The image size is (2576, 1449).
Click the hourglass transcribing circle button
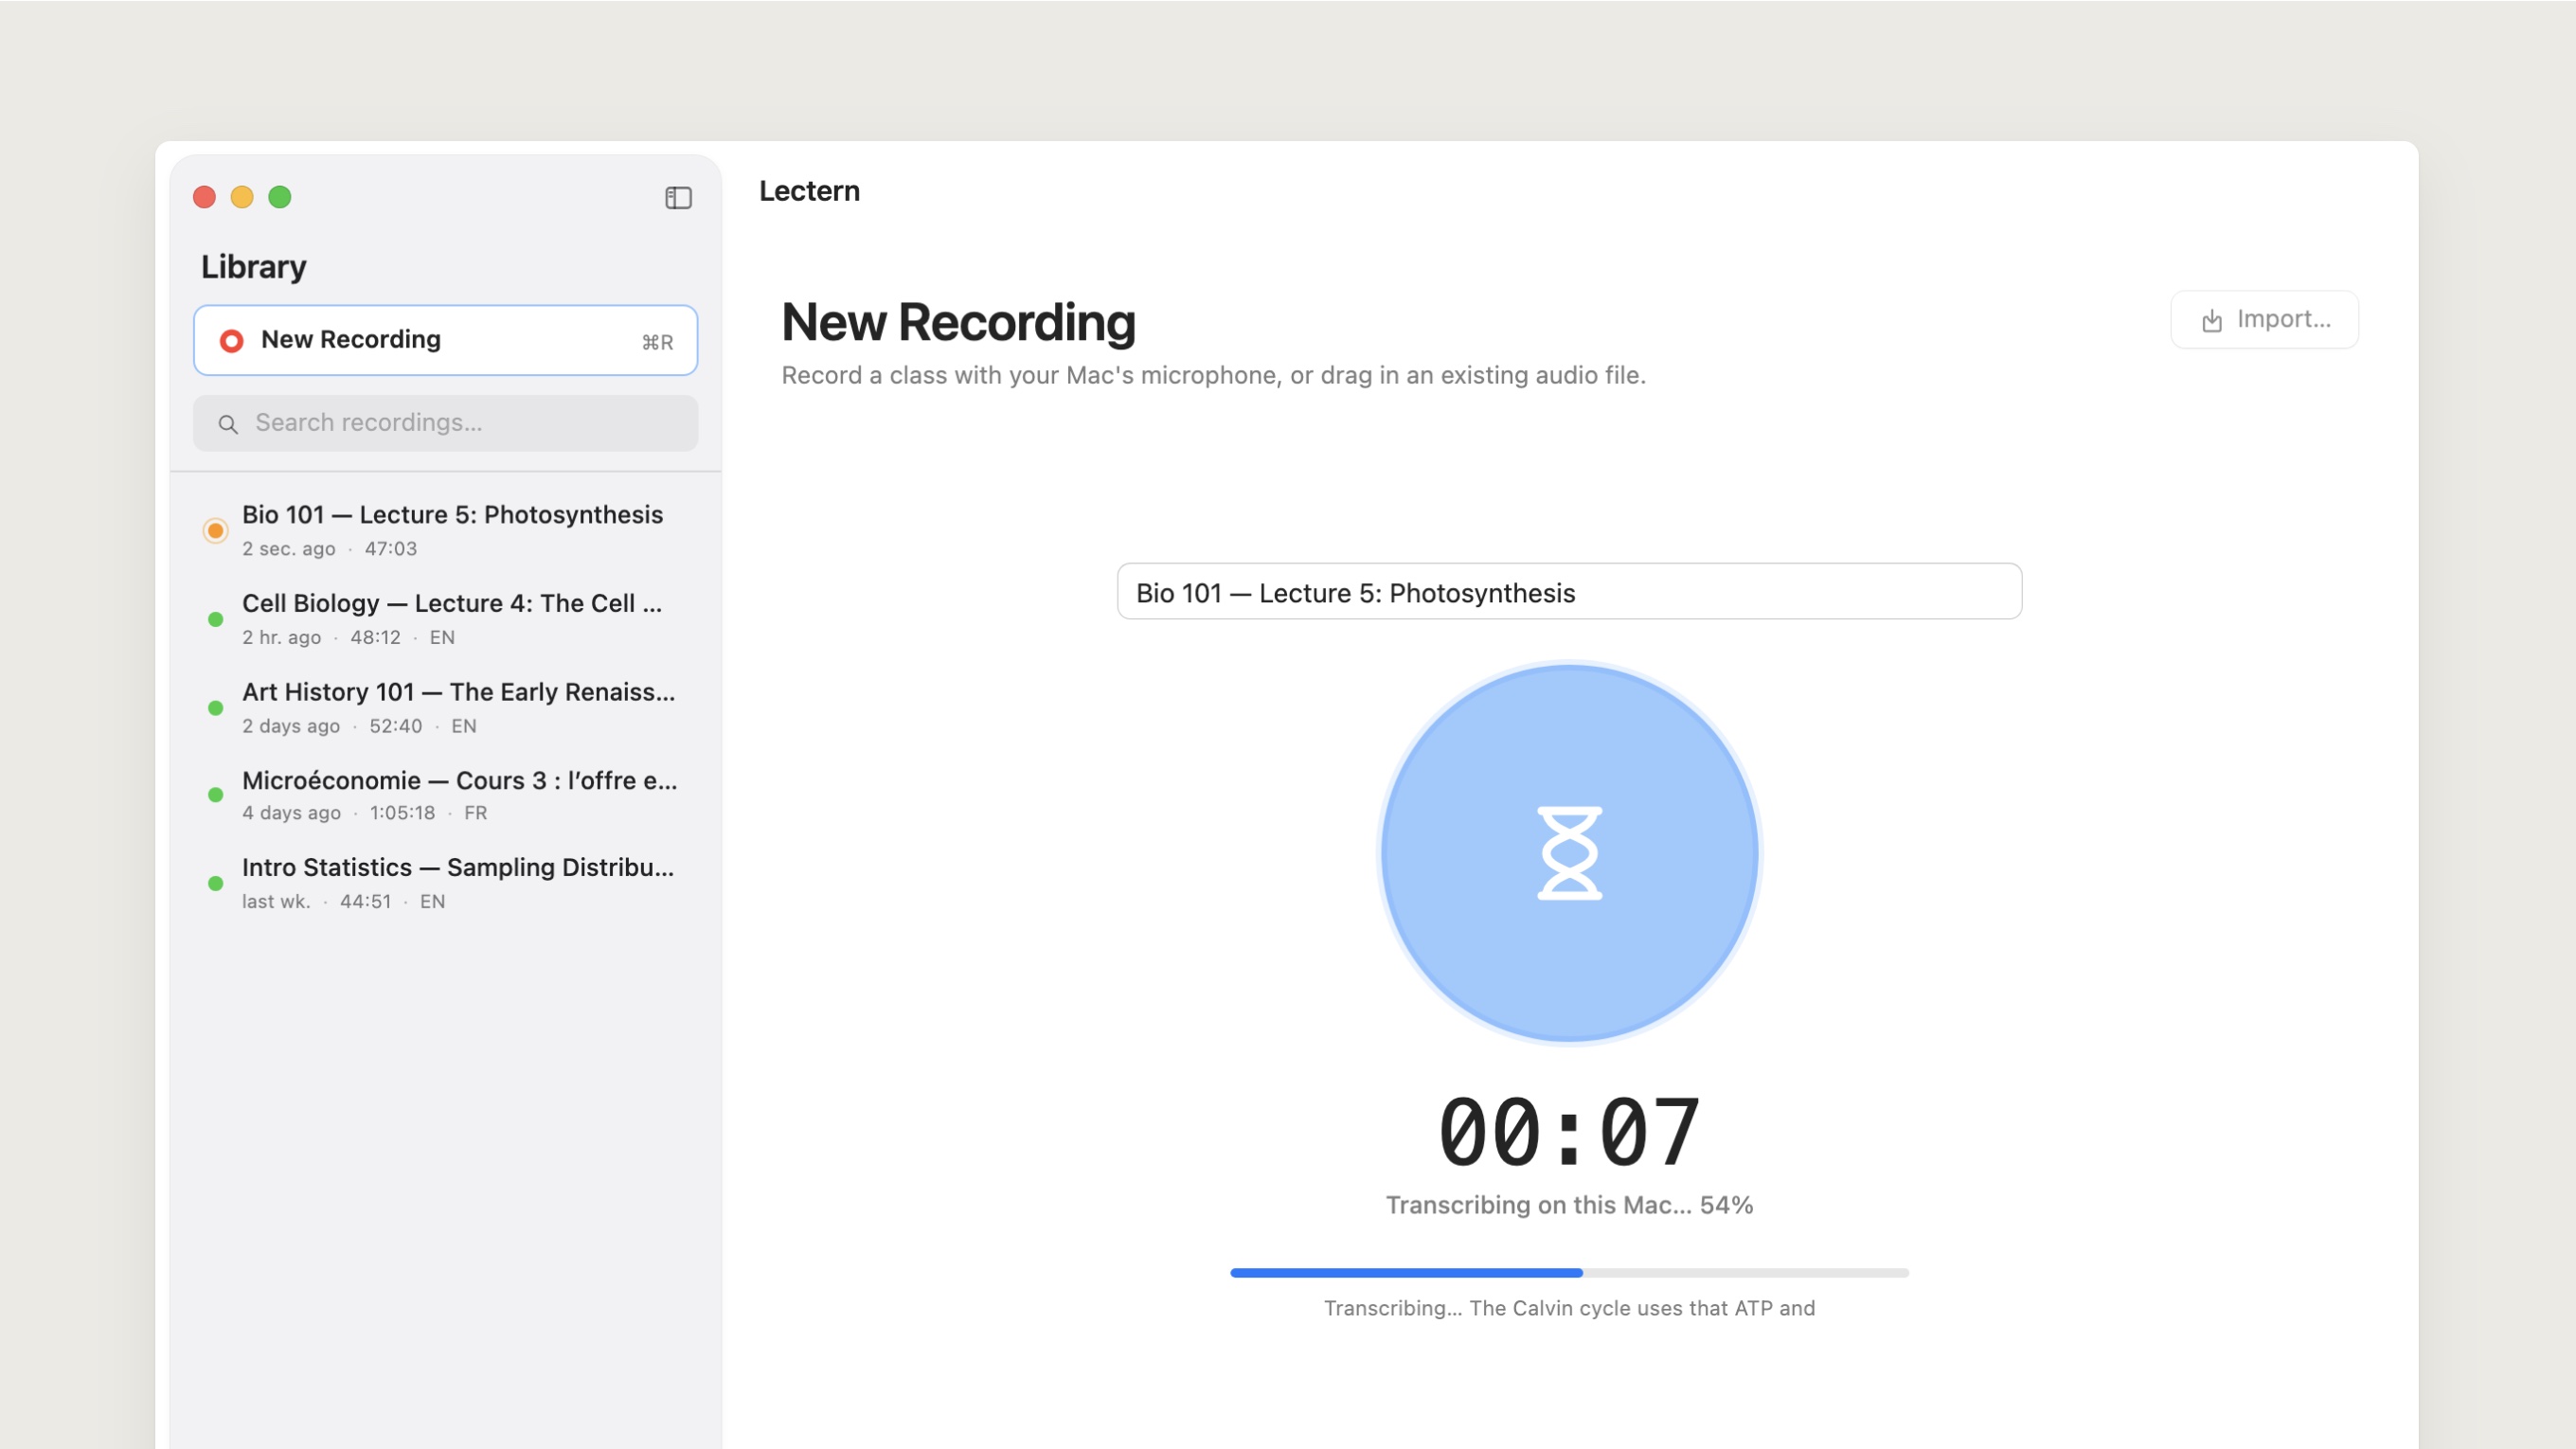coord(1569,853)
